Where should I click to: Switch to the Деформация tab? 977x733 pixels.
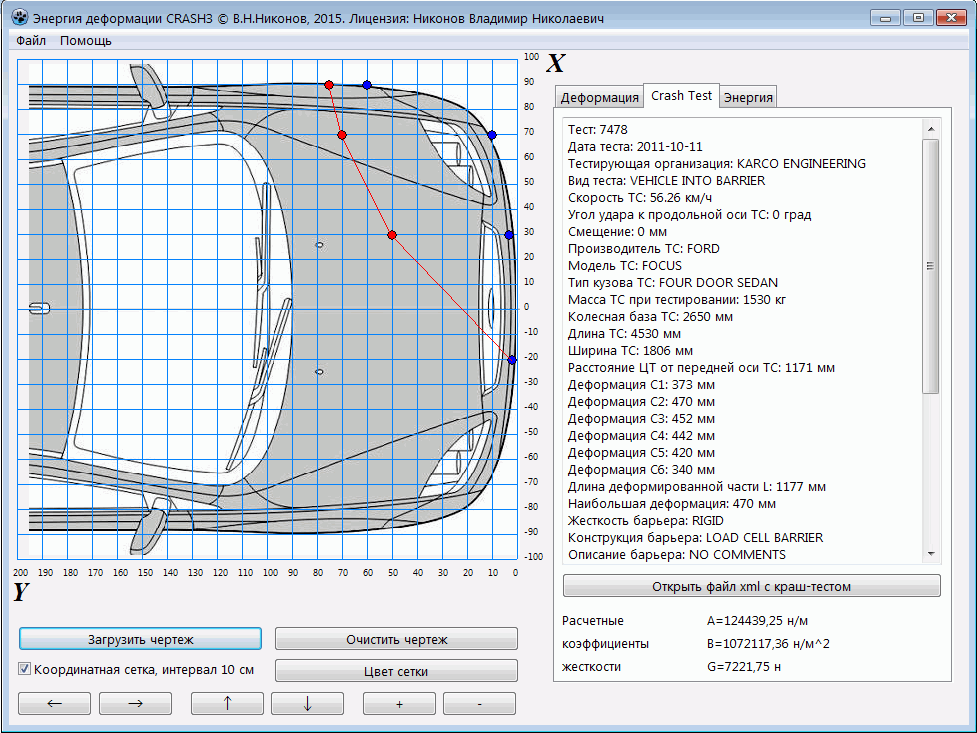tap(599, 97)
